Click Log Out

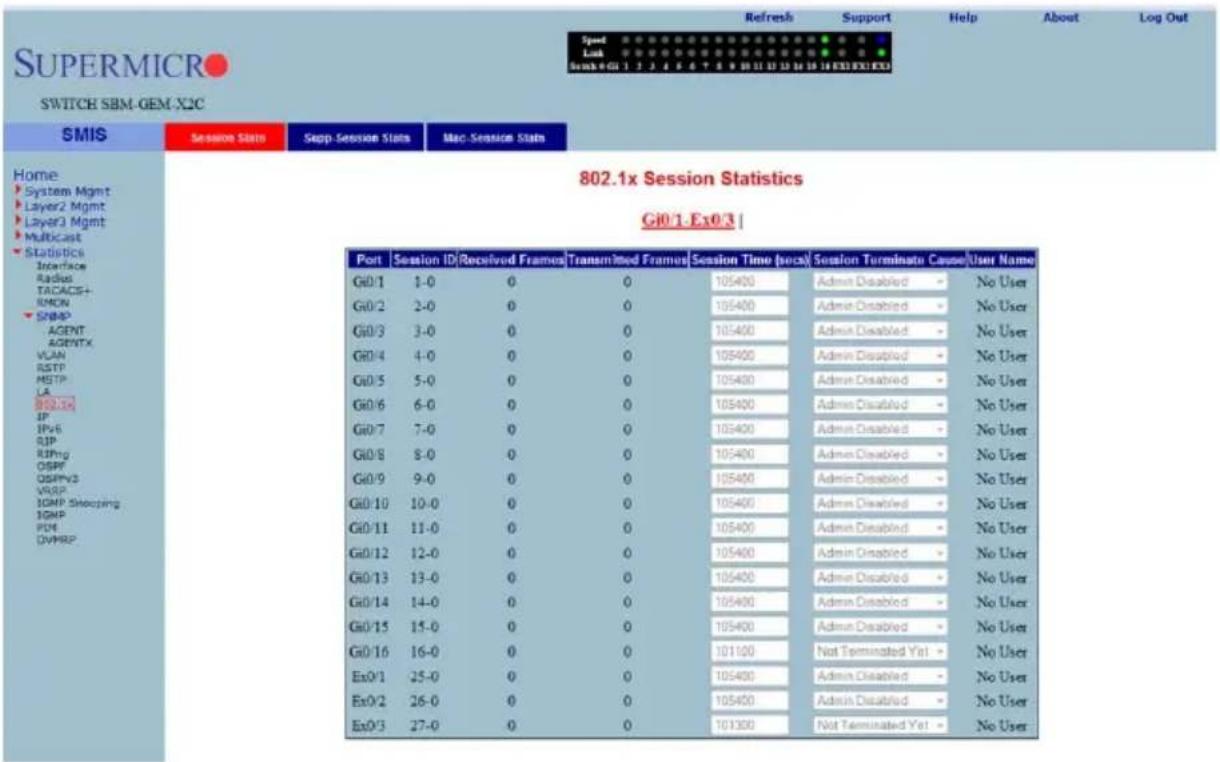pyautogui.click(x=1162, y=18)
